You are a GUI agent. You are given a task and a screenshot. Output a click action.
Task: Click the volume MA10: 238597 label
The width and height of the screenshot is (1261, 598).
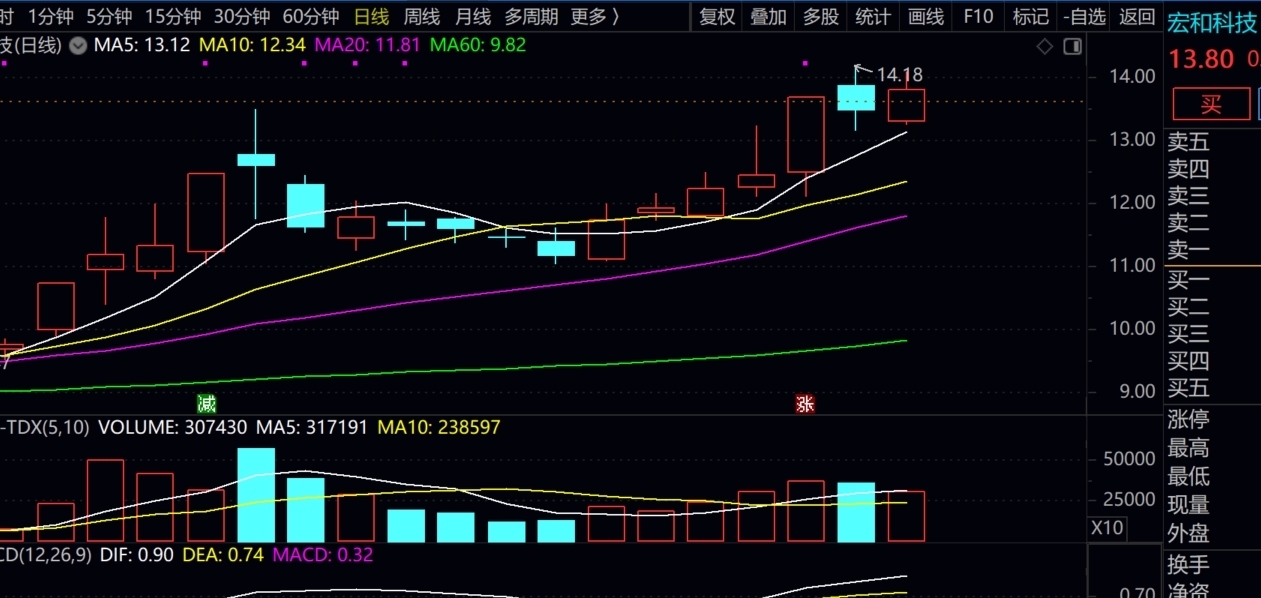click(x=439, y=428)
